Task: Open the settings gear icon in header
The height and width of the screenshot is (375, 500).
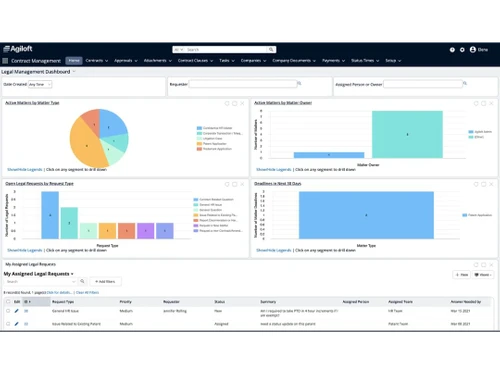Action: click(462, 50)
